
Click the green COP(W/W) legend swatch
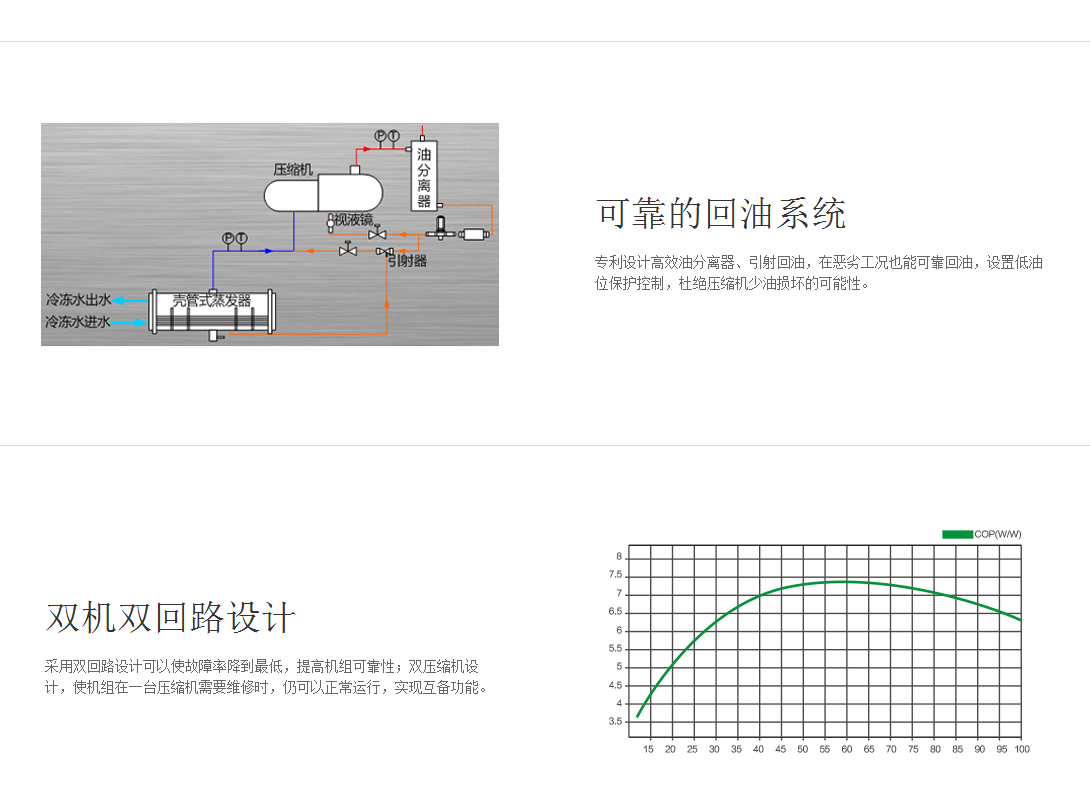click(956, 534)
